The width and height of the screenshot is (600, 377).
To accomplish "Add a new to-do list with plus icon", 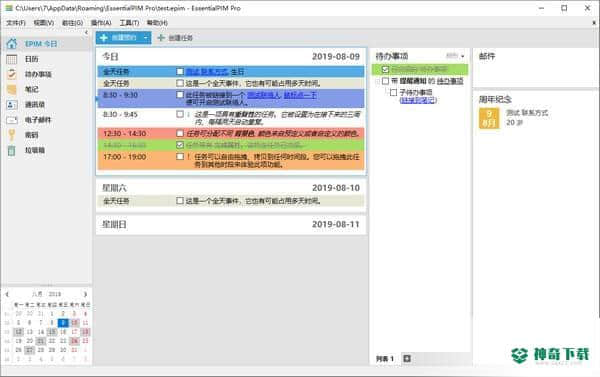I will coord(407,359).
